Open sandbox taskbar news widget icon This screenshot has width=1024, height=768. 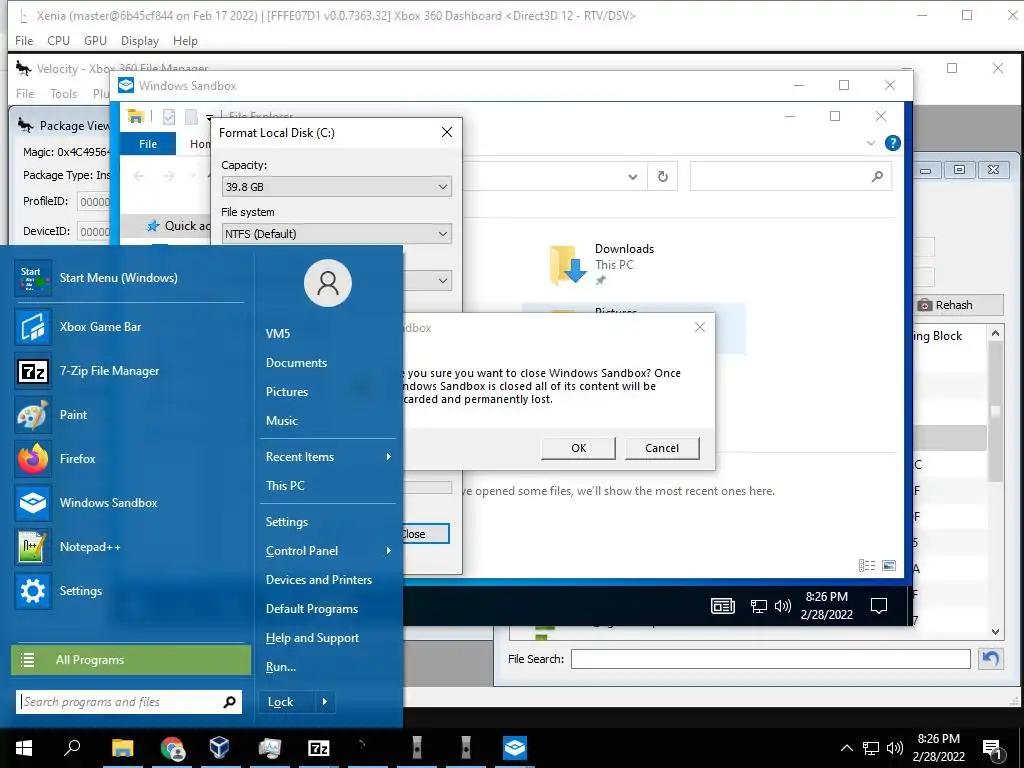point(723,606)
